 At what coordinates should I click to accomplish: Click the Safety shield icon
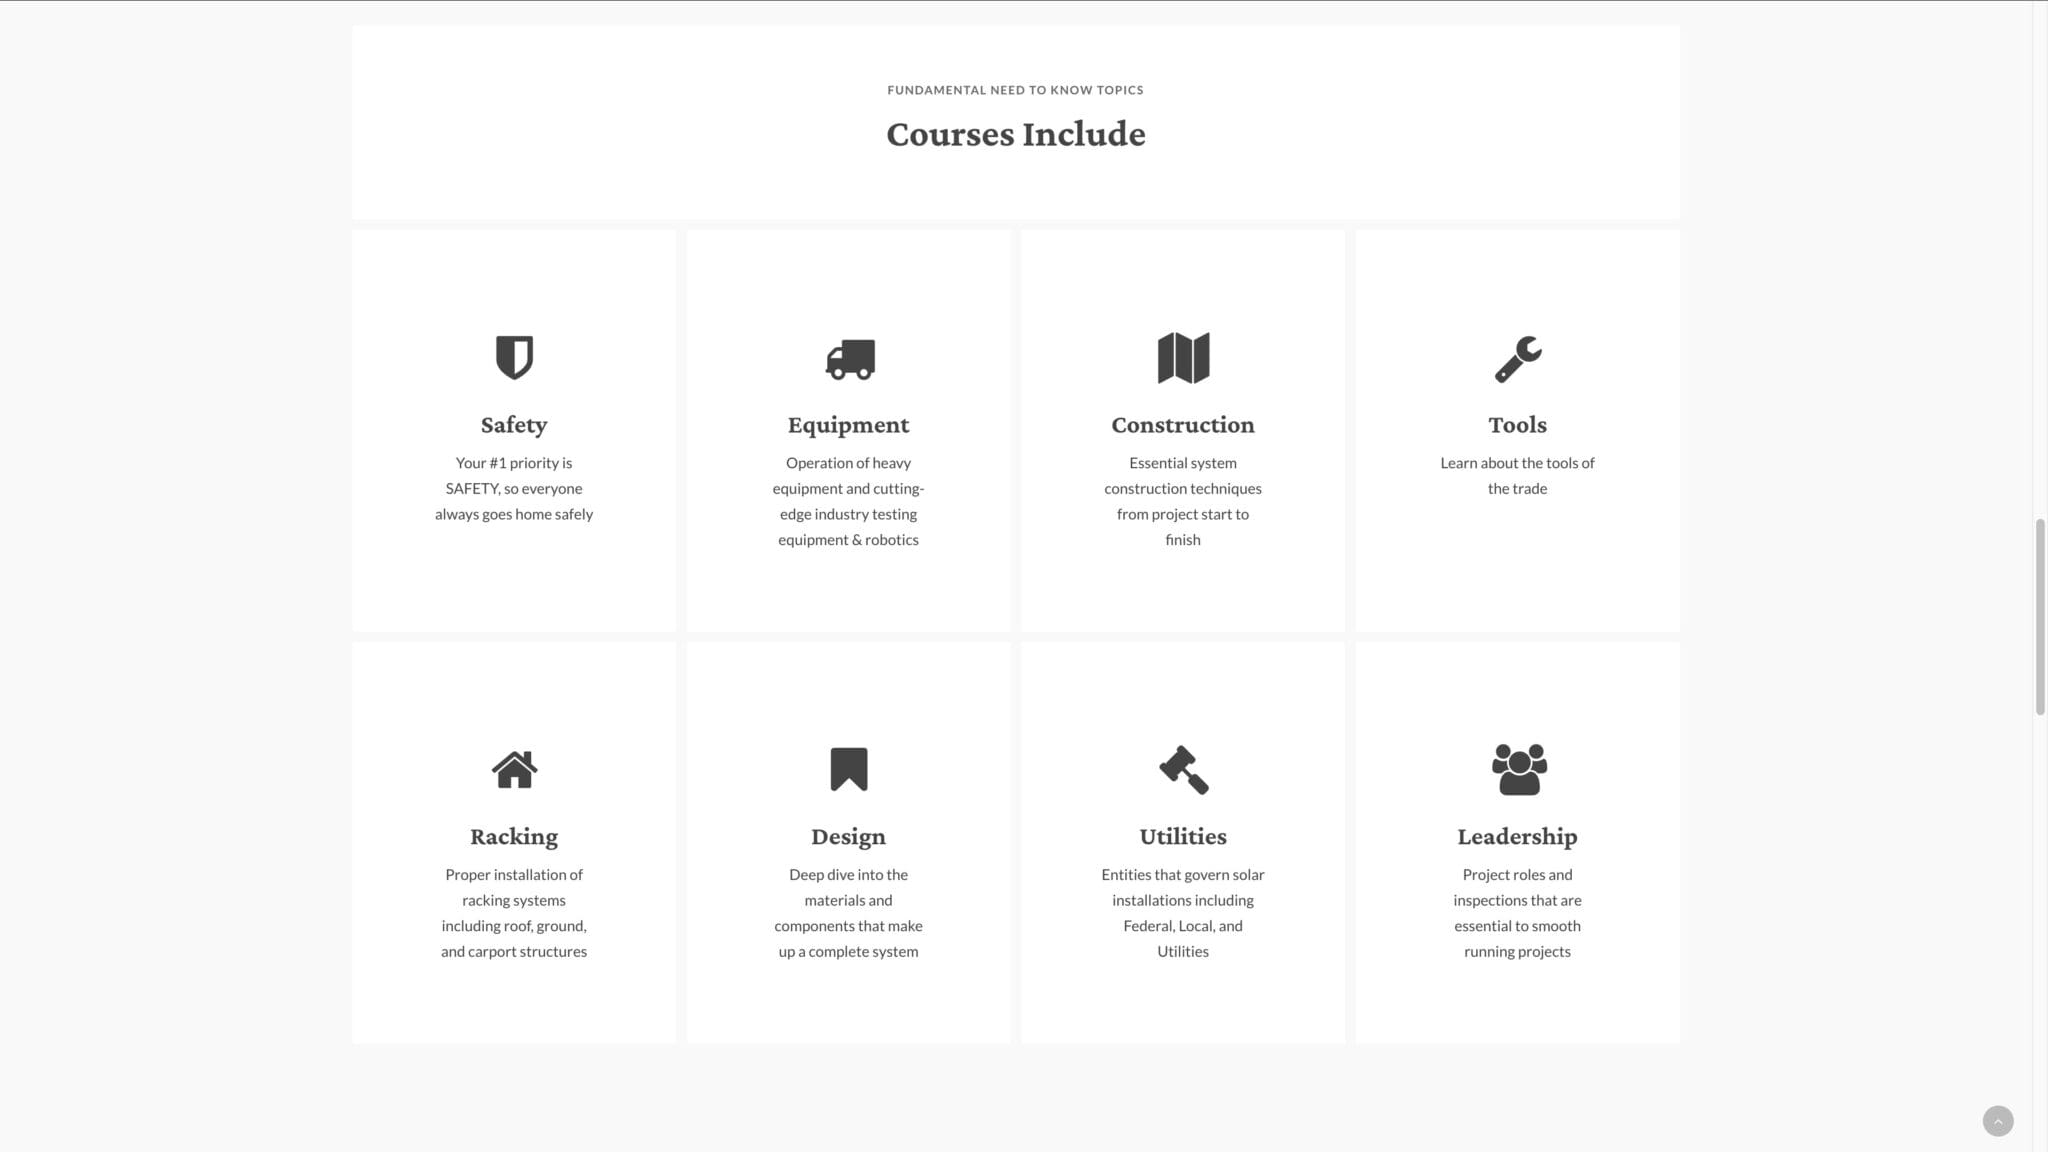[514, 357]
